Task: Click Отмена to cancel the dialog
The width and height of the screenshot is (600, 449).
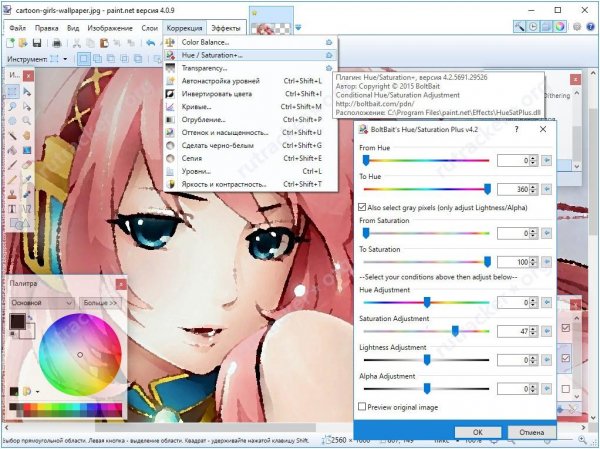Action: [x=532, y=432]
